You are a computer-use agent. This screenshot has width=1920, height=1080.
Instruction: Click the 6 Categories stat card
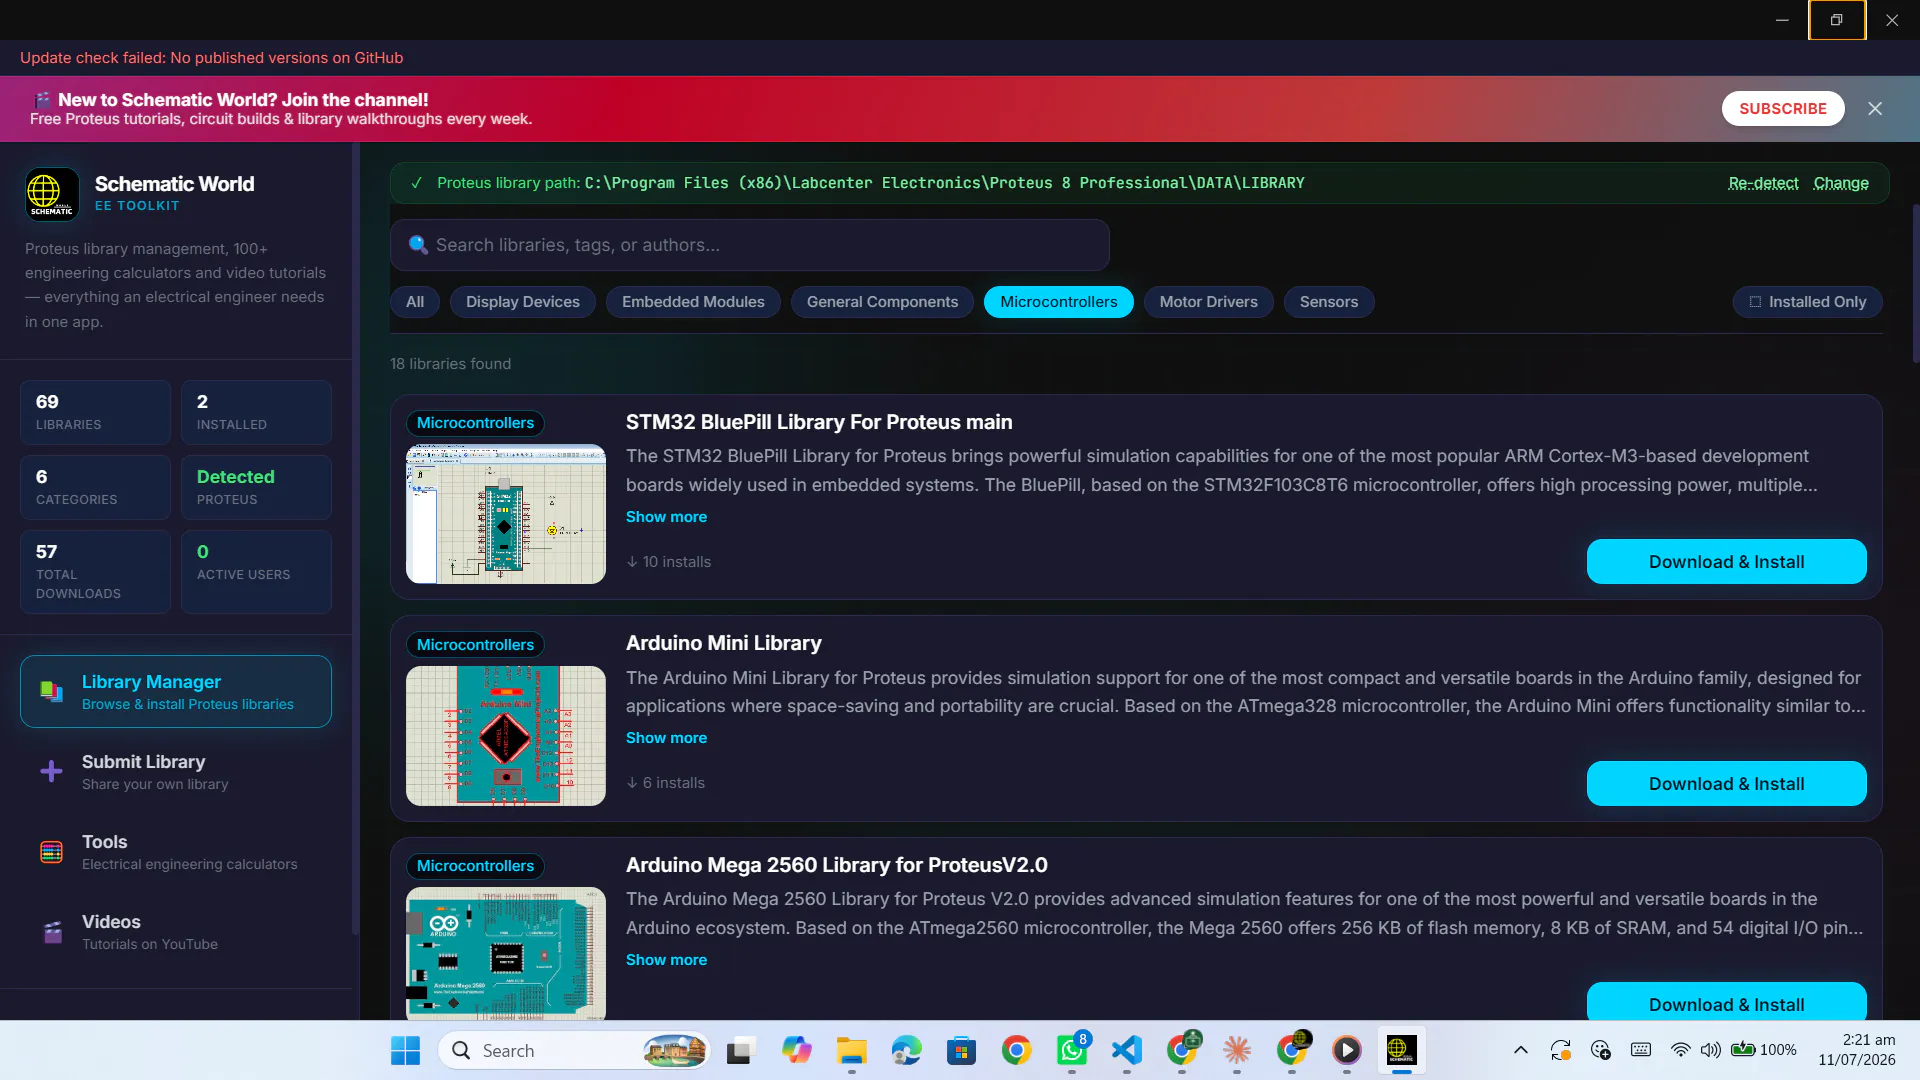coord(95,487)
